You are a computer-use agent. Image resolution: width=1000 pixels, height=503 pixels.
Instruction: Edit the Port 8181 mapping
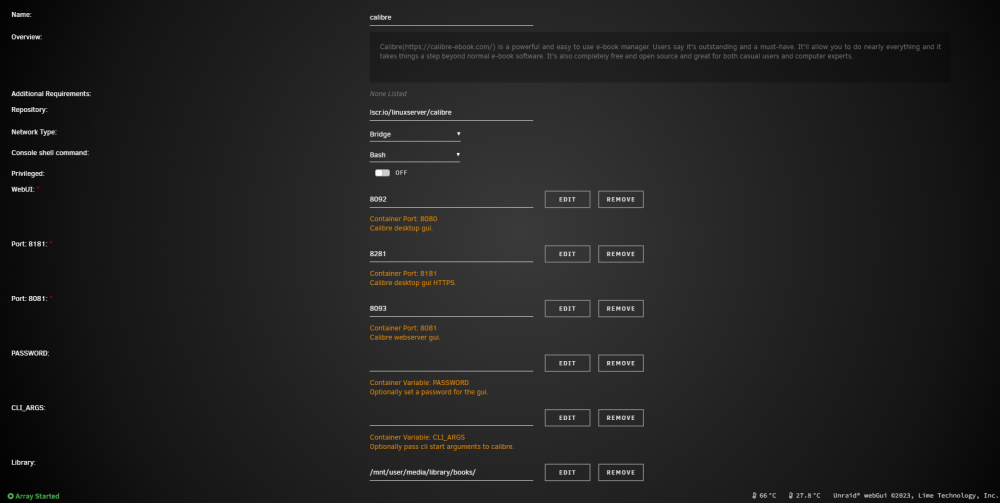click(x=567, y=254)
